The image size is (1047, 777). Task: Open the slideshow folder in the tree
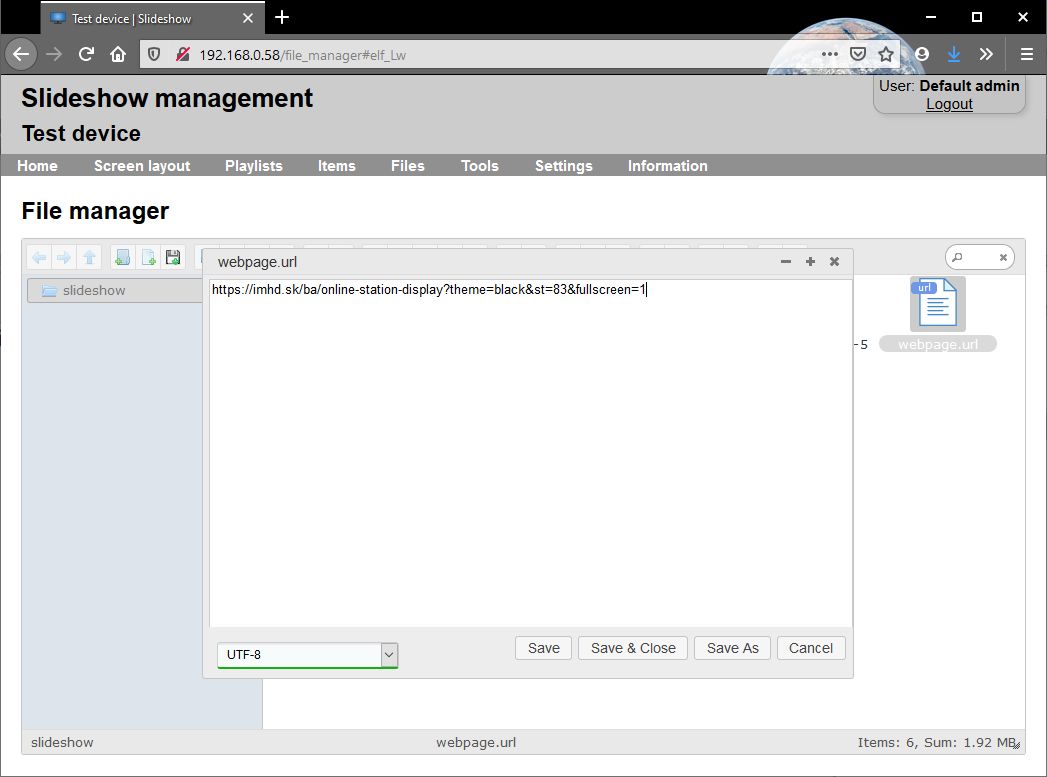(x=114, y=290)
